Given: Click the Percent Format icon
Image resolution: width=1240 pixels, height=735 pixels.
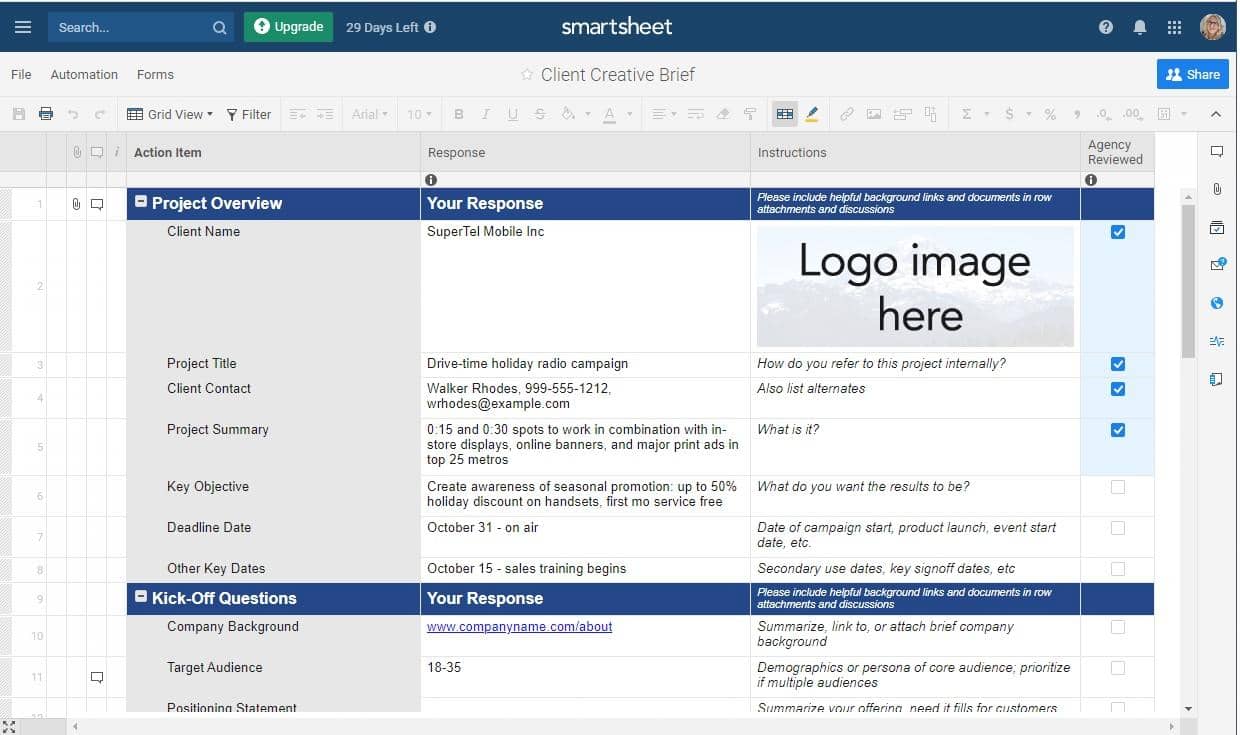Looking at the screenshot, I should coord(1050,114).
